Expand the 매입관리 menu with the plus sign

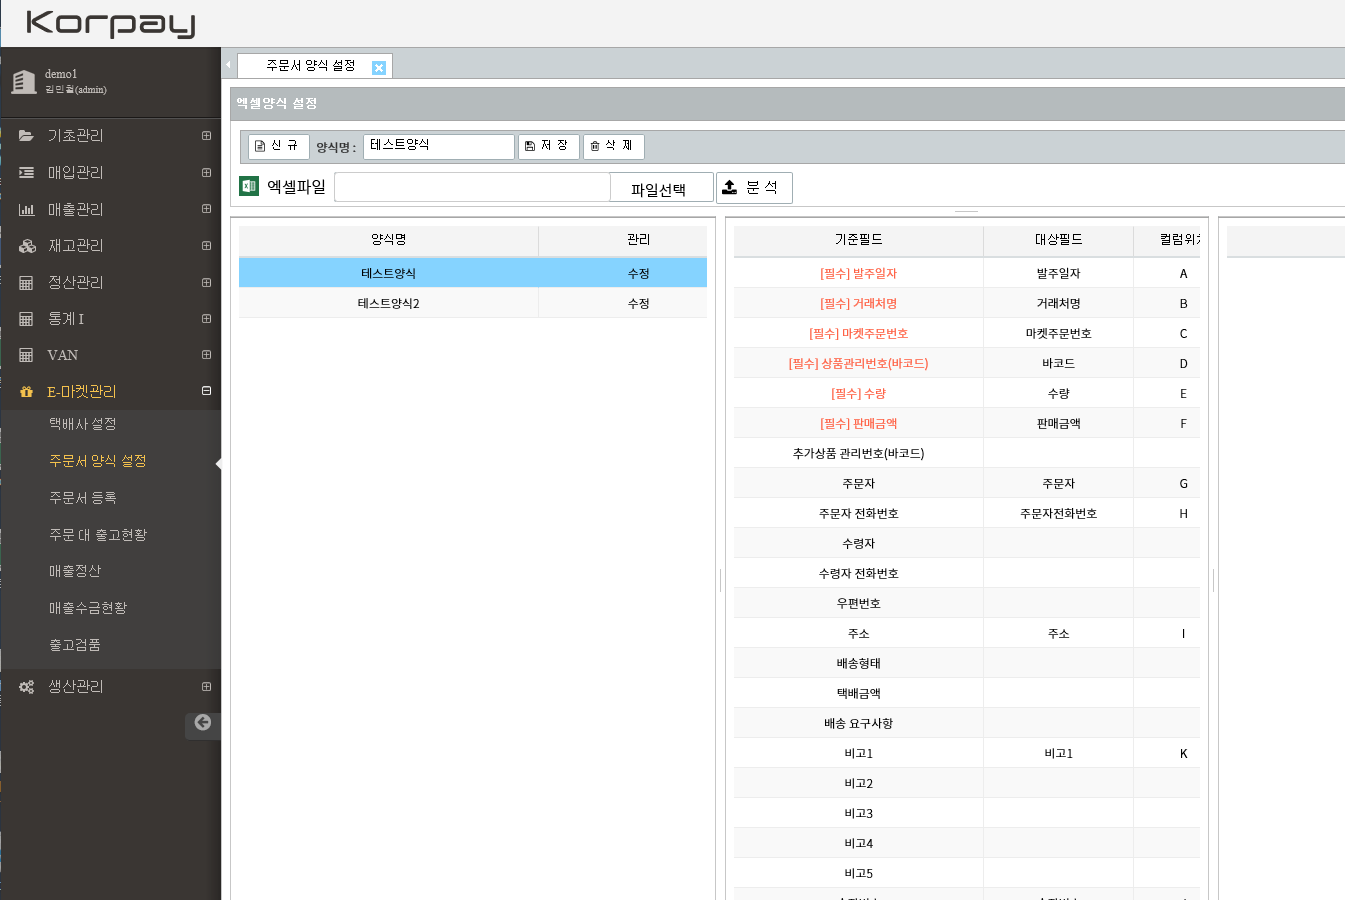pyautogui.click(x=206, y=172)
